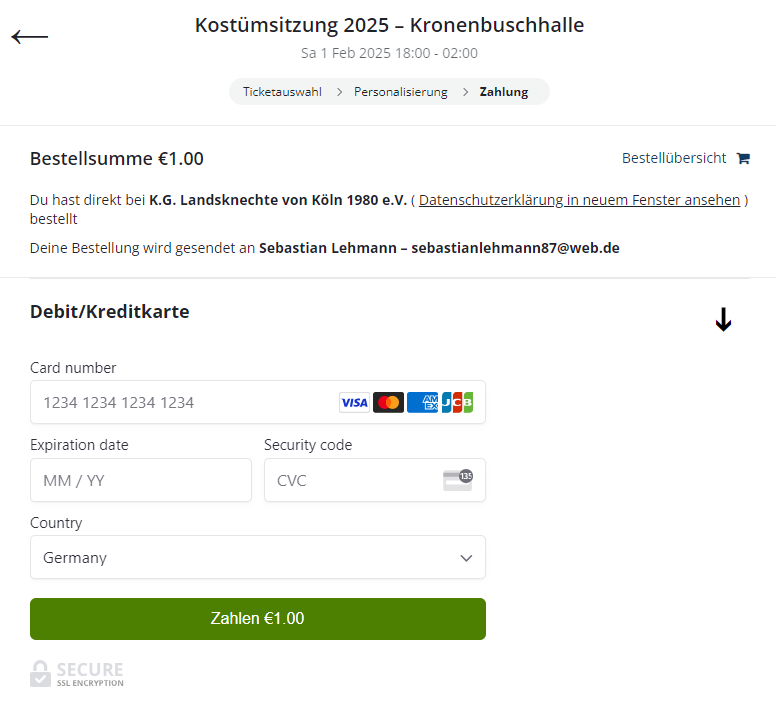This screenshot has width=776, height=706.
Task: Go to the Personalisierung step
Action: coord(400,92)
